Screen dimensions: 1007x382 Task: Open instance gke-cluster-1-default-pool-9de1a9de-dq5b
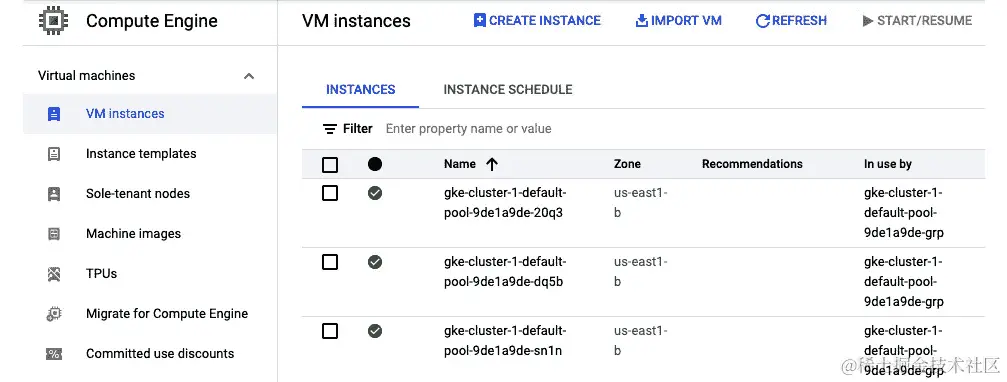505,272
